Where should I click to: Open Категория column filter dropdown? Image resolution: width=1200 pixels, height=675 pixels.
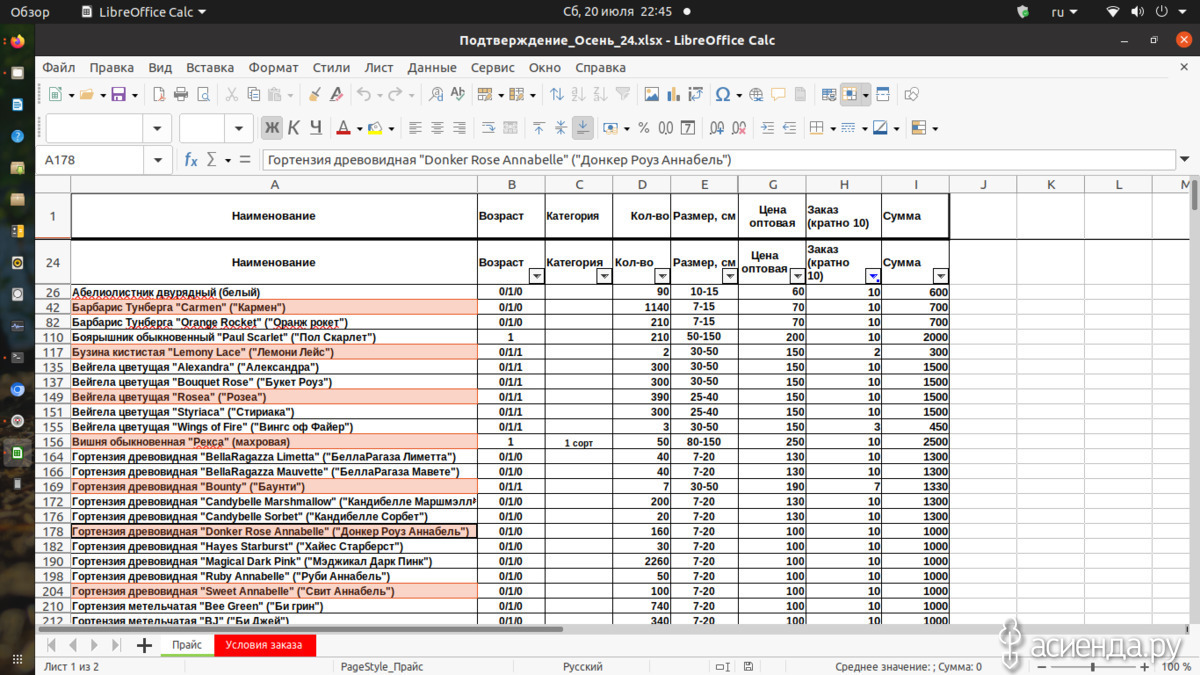click(604, 276)
